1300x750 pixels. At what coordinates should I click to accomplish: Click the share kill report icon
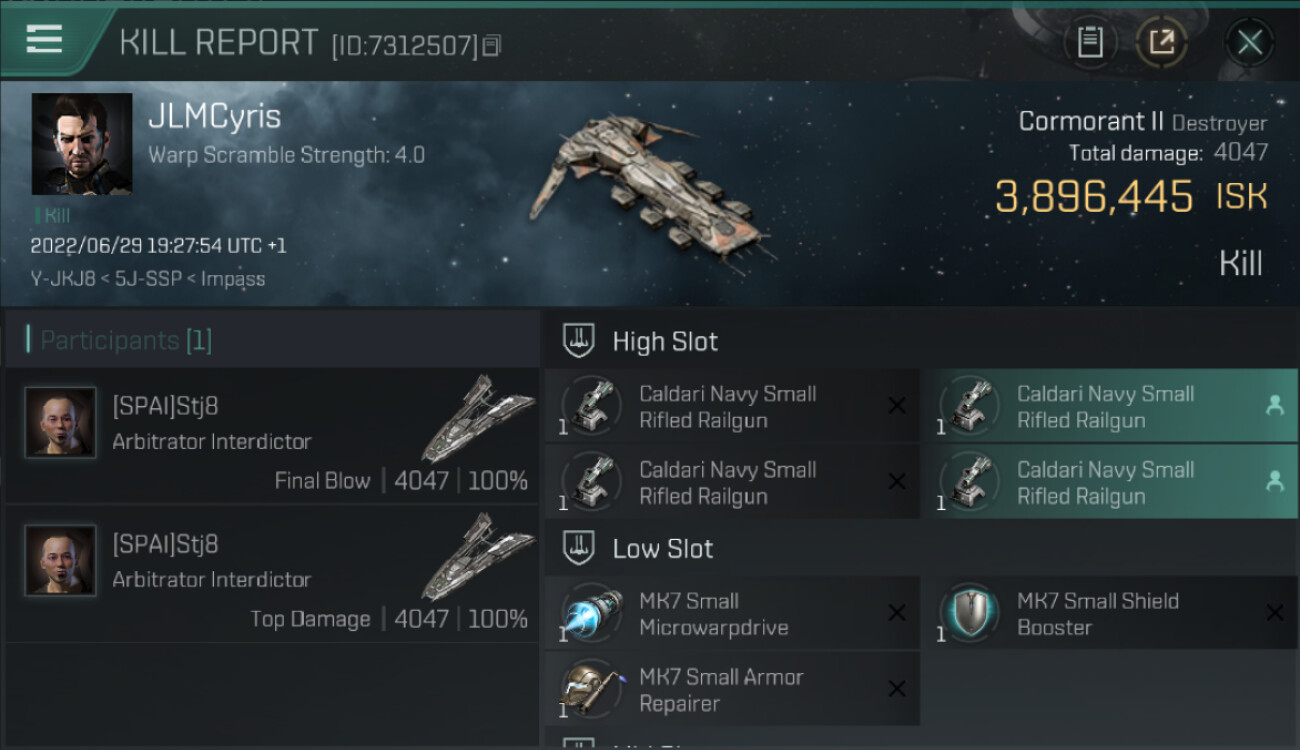[x=1161, y=42]
